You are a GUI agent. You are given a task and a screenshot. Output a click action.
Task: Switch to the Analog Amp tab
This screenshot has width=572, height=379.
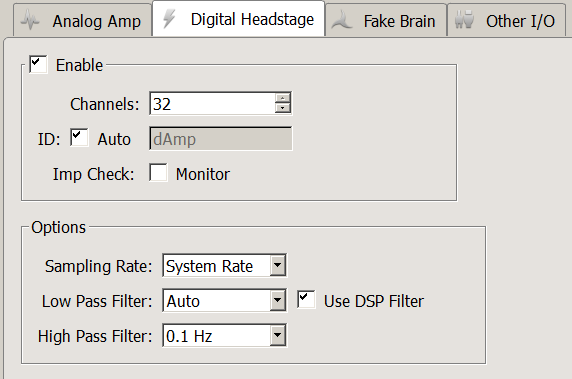[x=83, y=20]
